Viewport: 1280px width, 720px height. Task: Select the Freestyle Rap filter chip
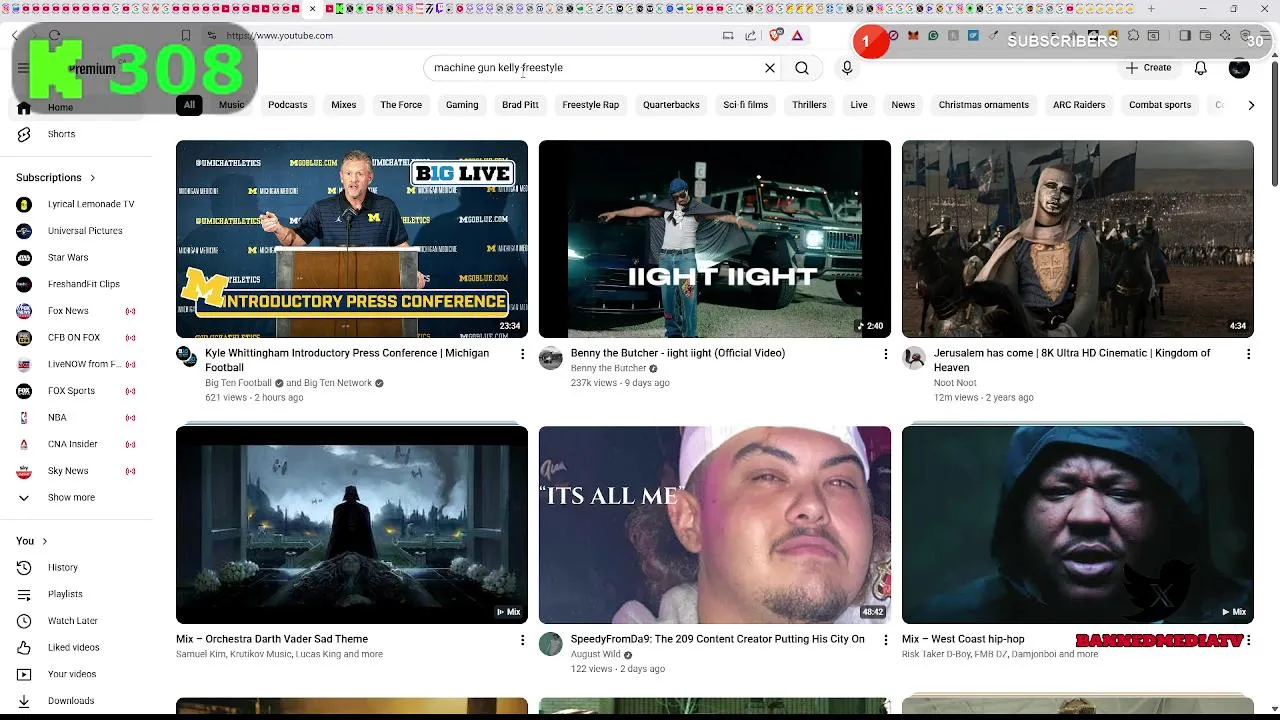click(x=591, y=105)
